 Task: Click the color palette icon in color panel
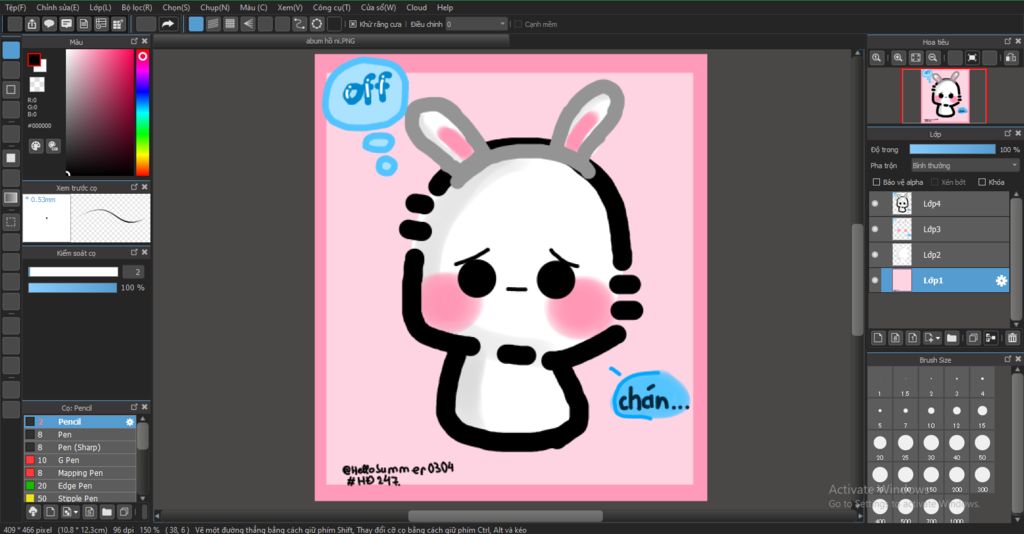tap(36, 146)
